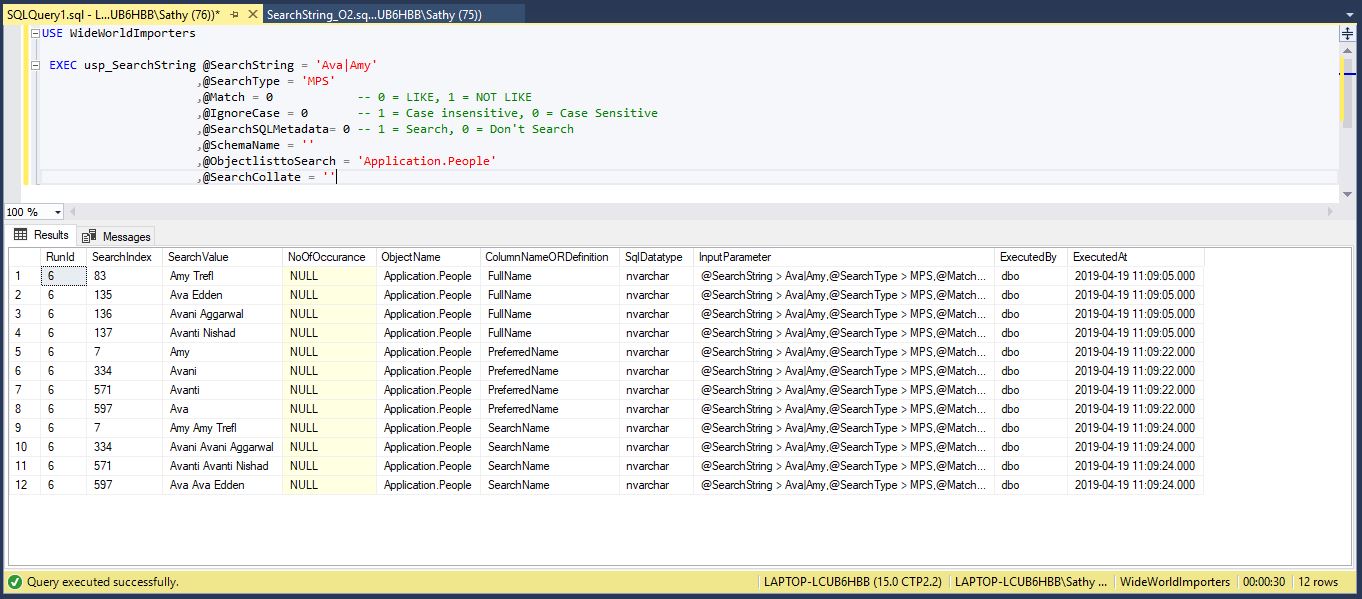Click the @SearchCollate parameter line
1362x599 pixels.
click(269, 177)
